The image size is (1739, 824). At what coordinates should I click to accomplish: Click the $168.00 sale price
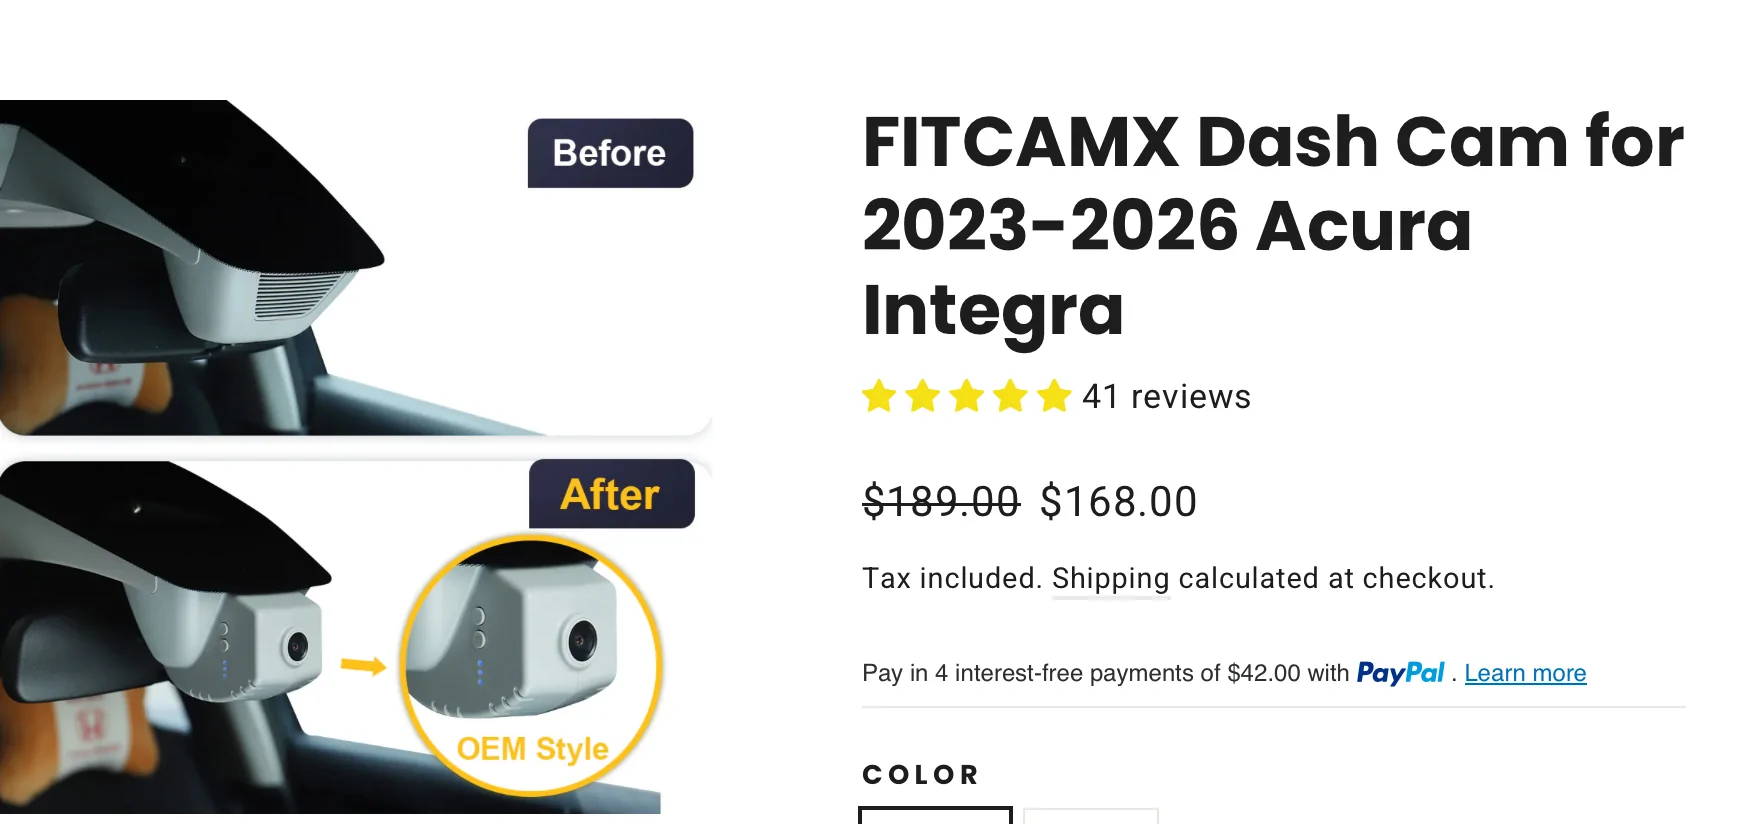1118,502
